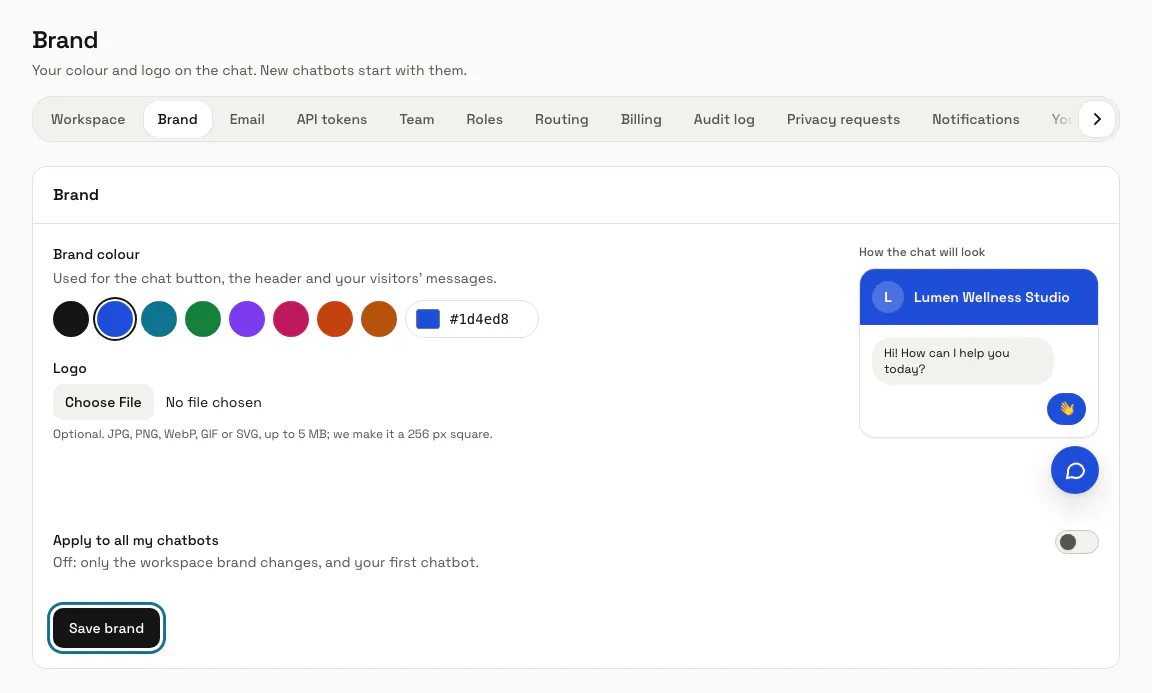Screen dimensions: 1152x693
Task: Click the L avatar in chat preview header
Action: (x=888, y=297)
